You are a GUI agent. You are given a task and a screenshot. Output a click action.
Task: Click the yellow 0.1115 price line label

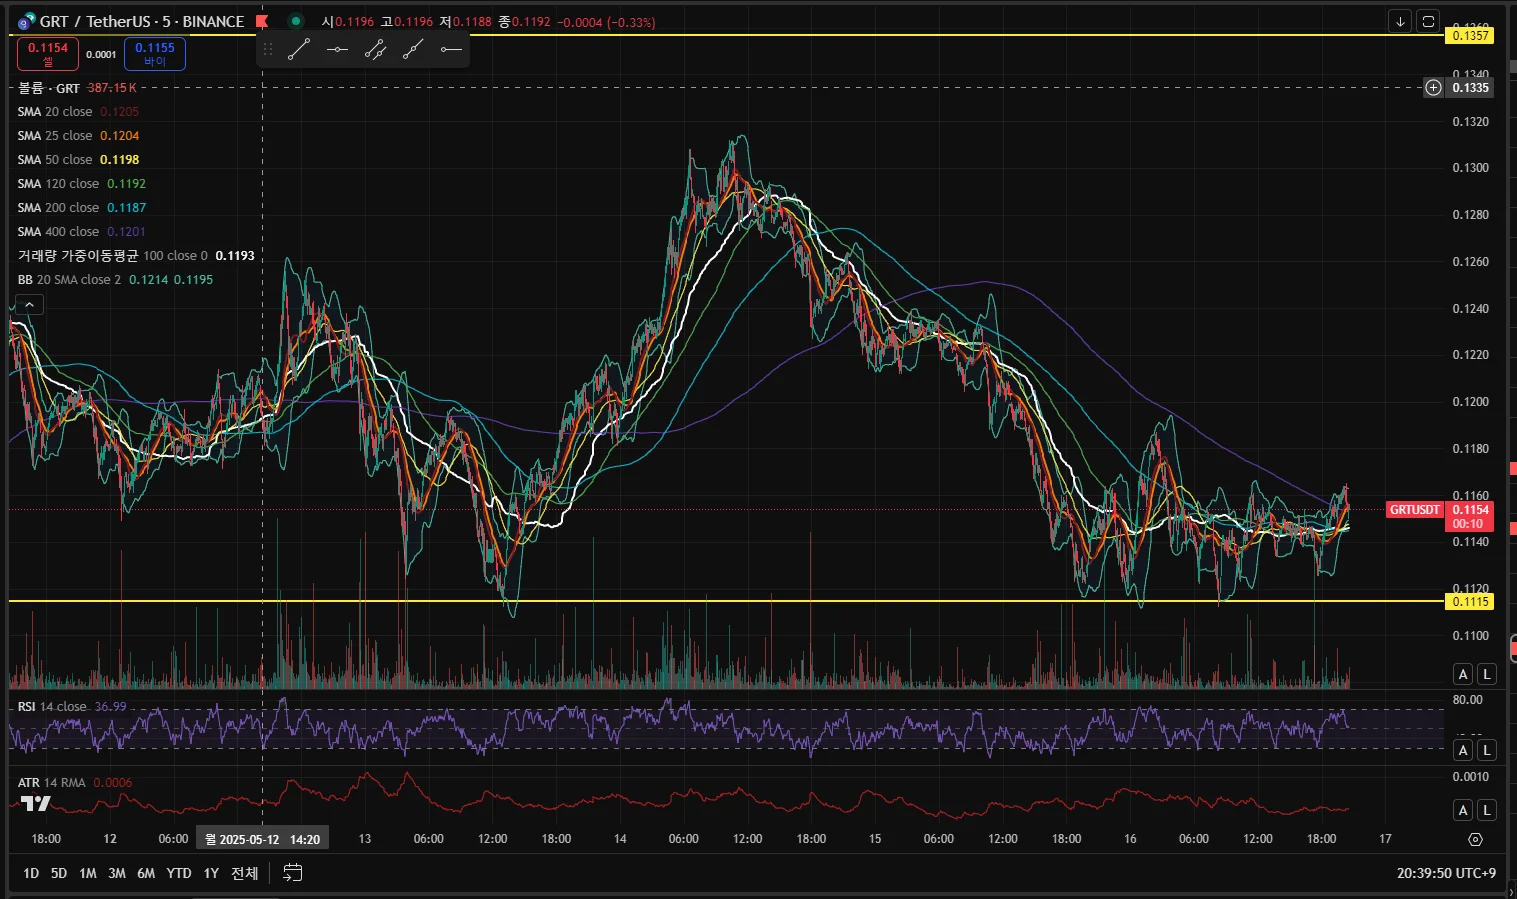pos(1469,601)
